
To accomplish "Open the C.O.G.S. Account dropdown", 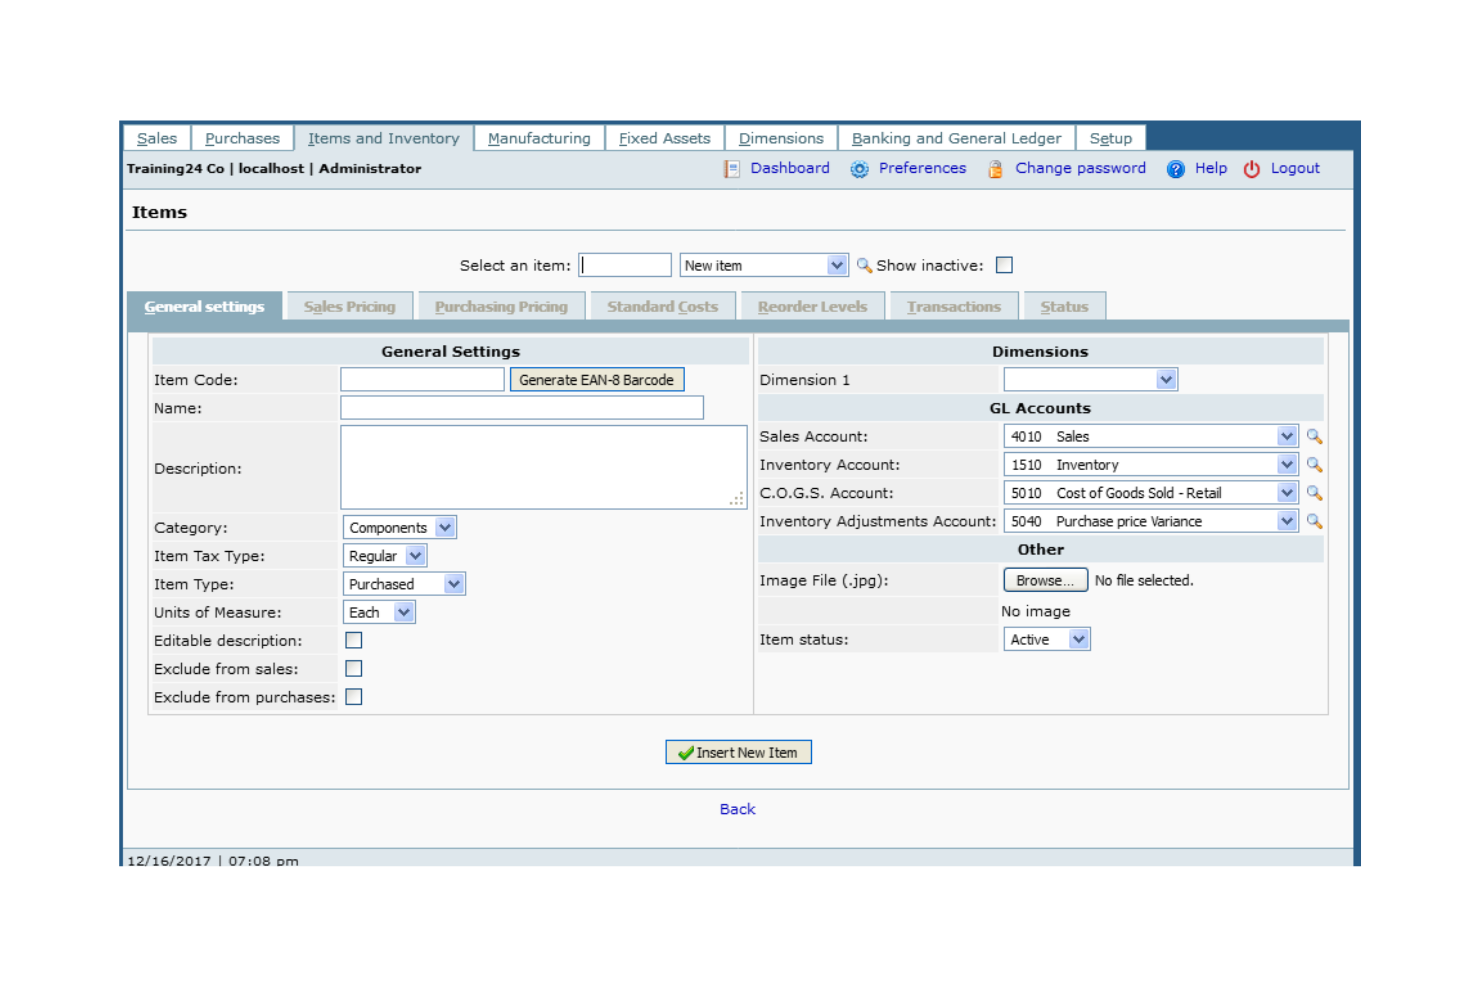I will [x=1150, y=493].
